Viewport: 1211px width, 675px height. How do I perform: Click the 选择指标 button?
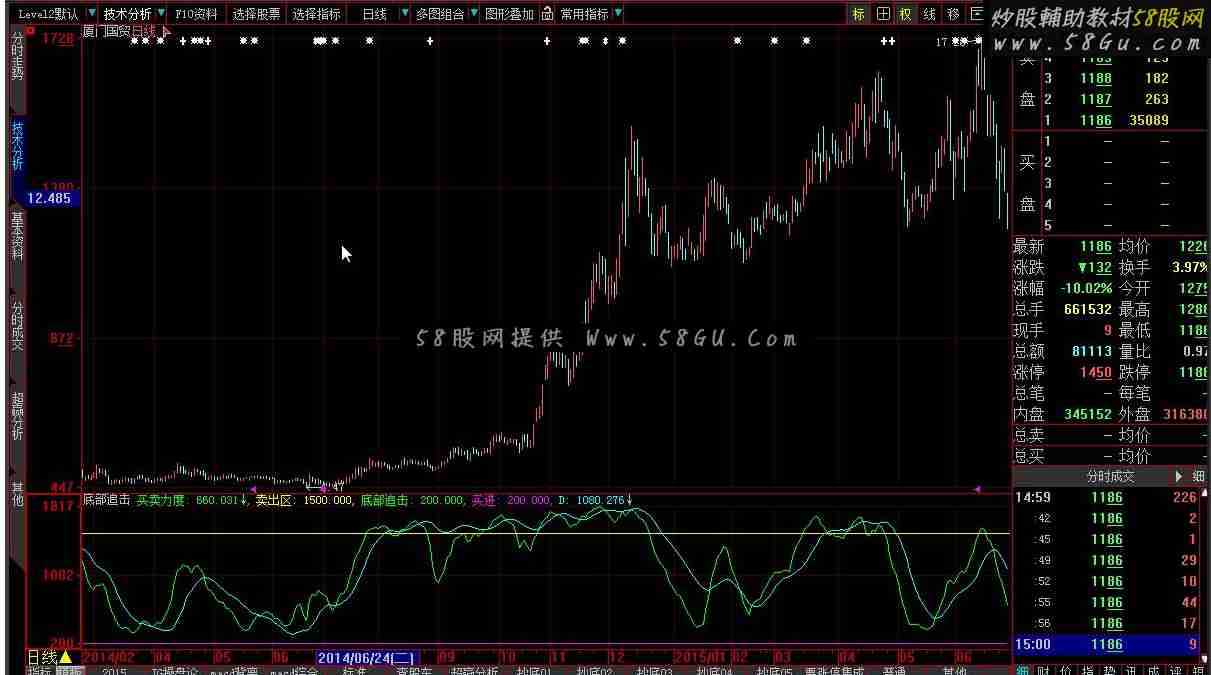(317, 14)
